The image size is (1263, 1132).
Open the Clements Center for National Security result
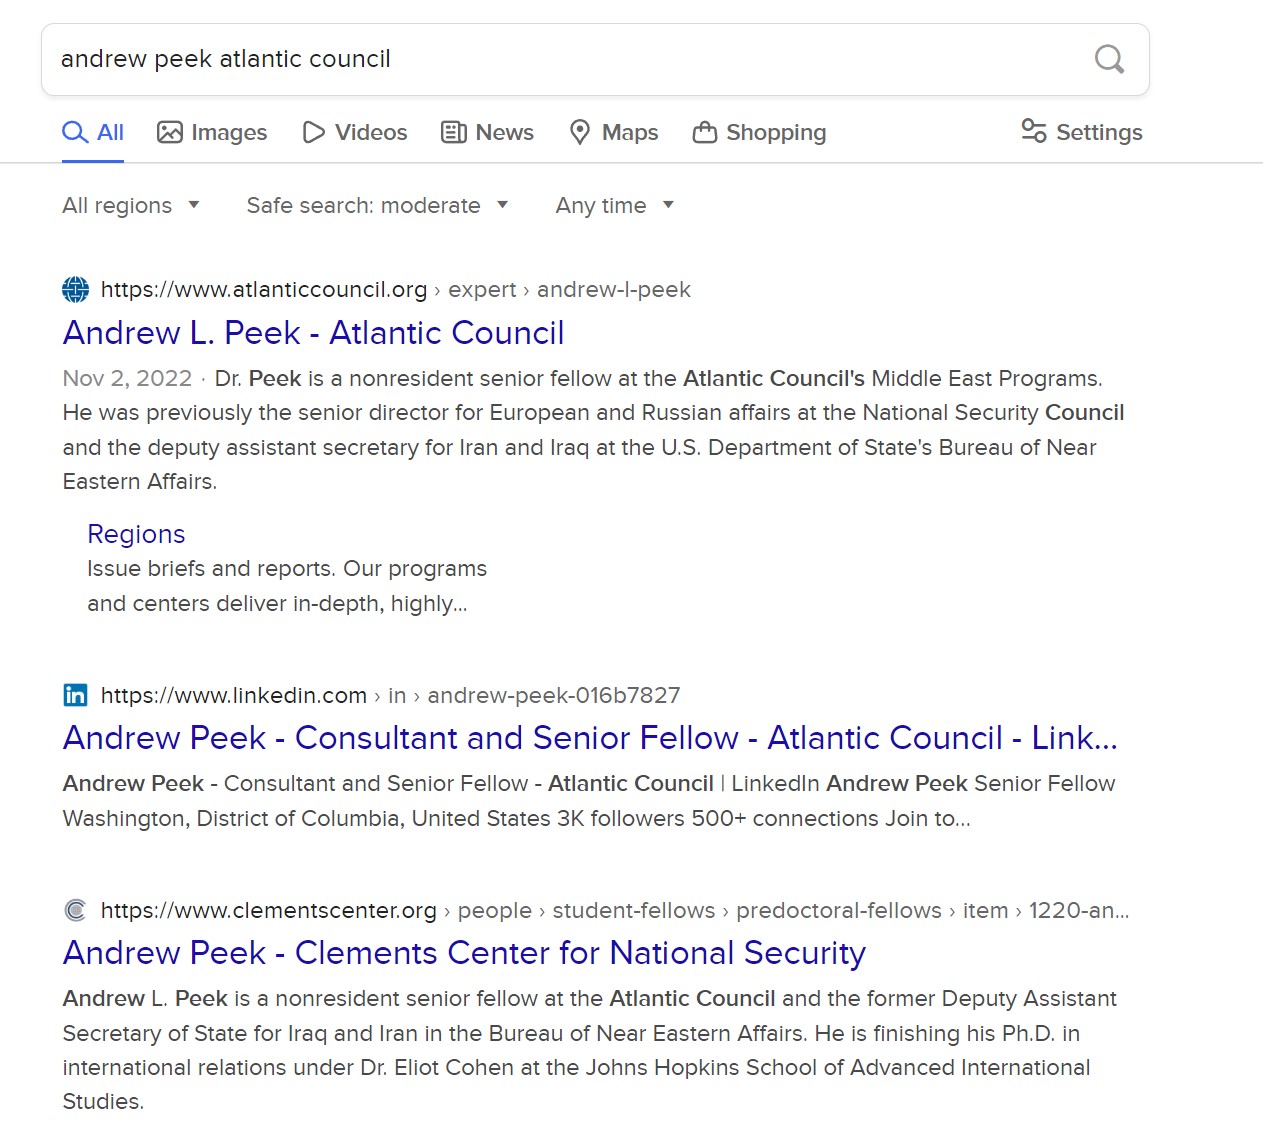click(x=464, y=953)
